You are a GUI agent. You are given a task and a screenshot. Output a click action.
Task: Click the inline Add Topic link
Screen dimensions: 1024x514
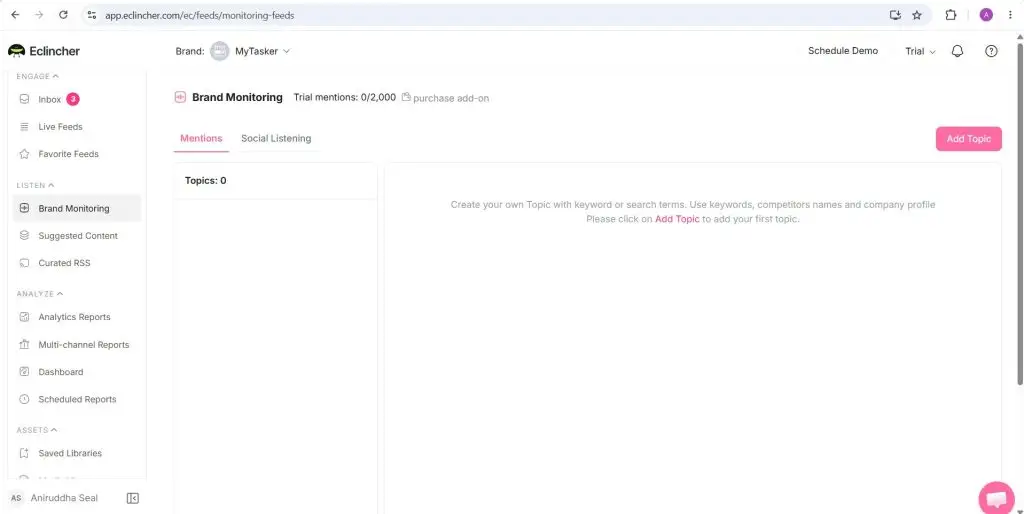[677, 219]
